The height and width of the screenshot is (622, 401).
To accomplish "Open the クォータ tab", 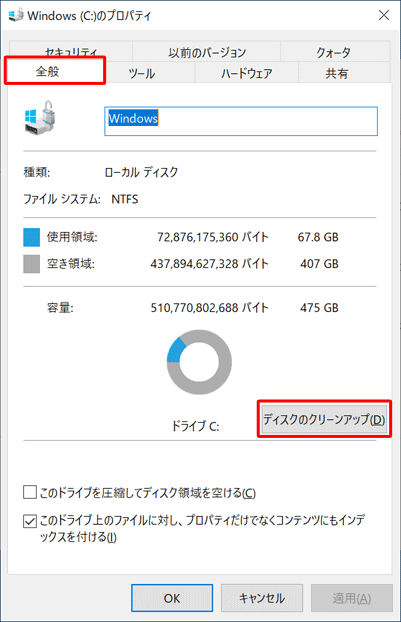I will pyautogui.click(x=335, y=52).
